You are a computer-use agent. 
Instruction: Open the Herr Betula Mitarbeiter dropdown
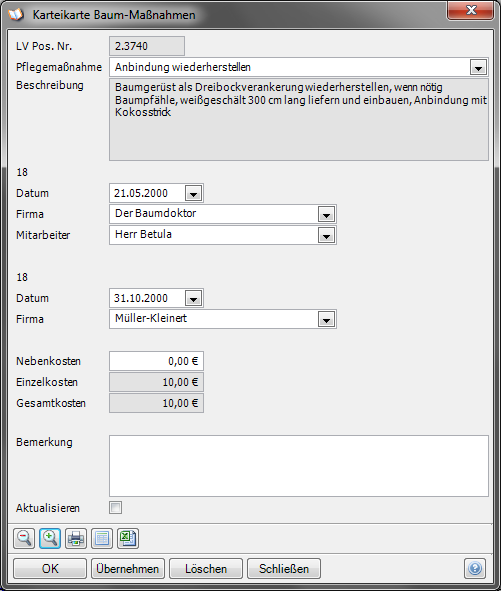click(326, 236)
